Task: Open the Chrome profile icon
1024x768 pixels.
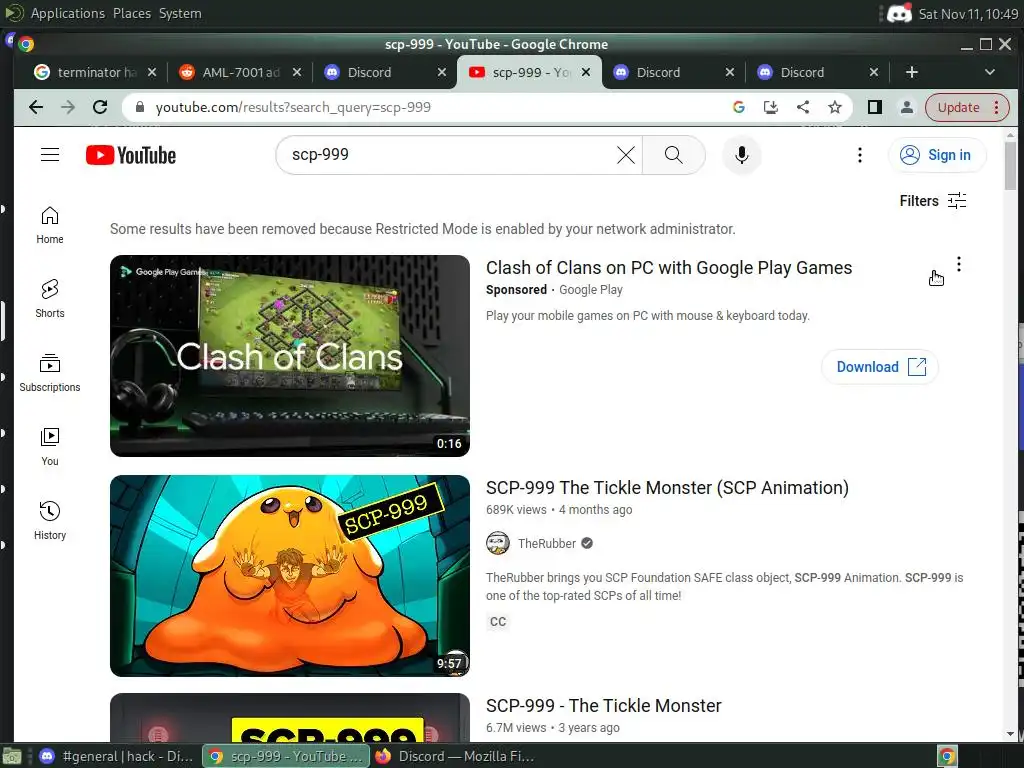Action: click(x=906, y=107)
